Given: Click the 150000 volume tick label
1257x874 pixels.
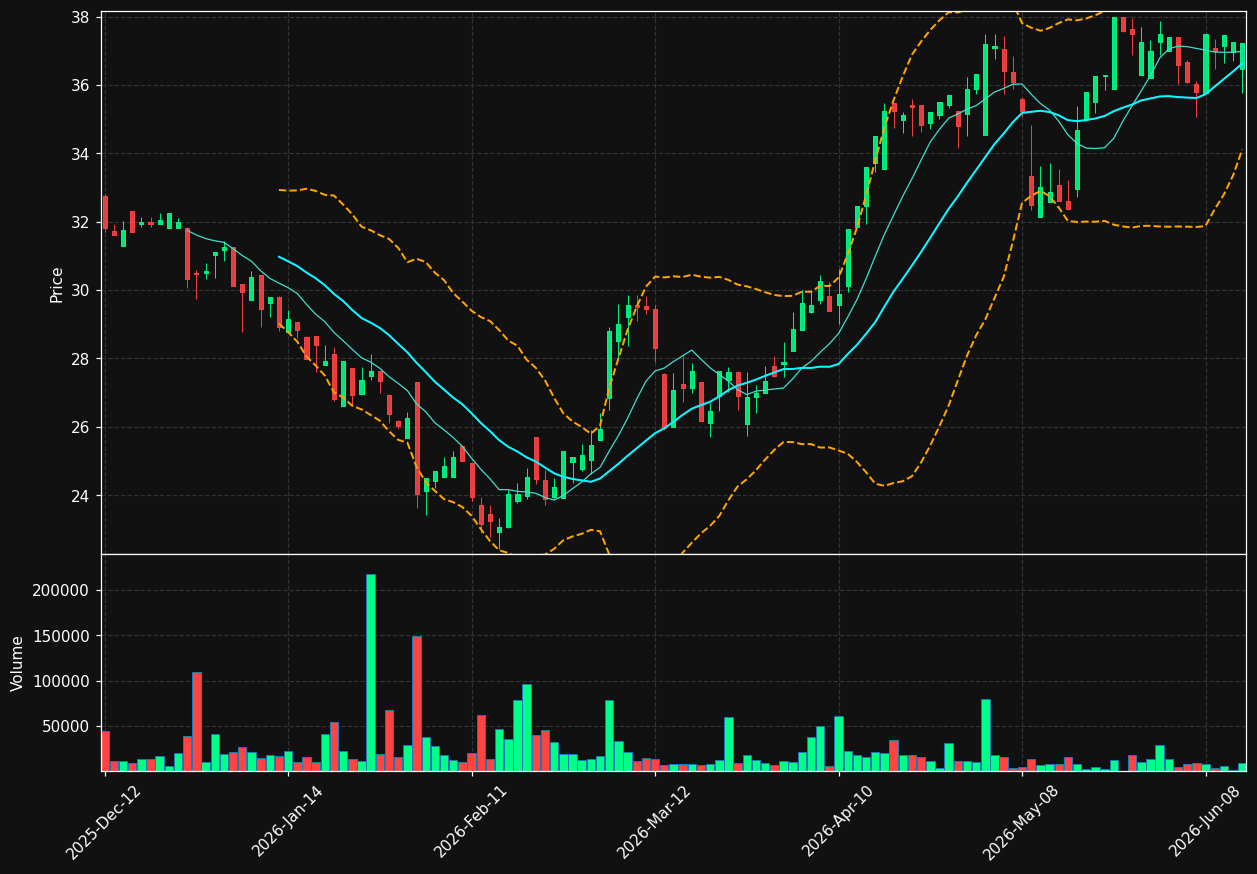Looking at the screenshot, I should click(x=62, y=636).
